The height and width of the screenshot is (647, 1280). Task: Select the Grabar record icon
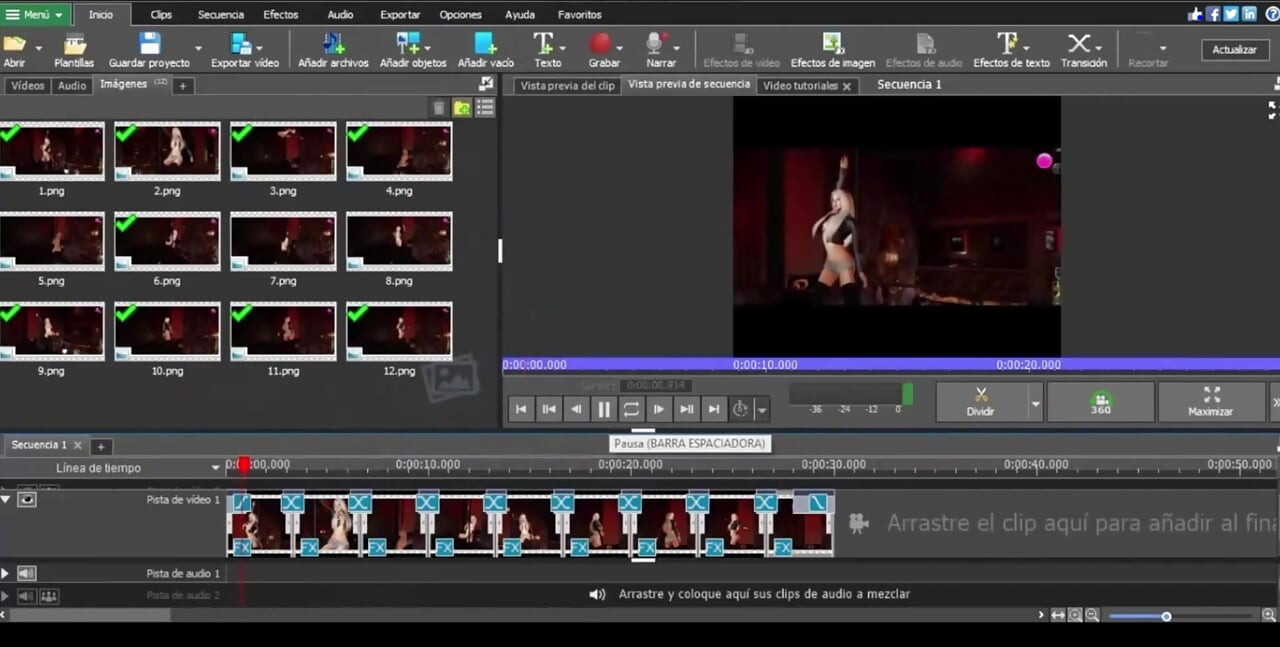(600, 44)
